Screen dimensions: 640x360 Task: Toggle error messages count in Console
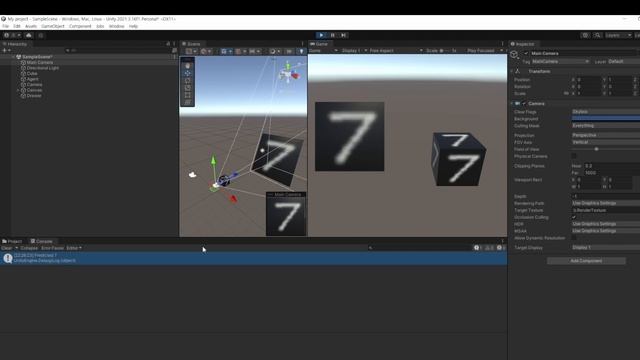coord(501,248)
